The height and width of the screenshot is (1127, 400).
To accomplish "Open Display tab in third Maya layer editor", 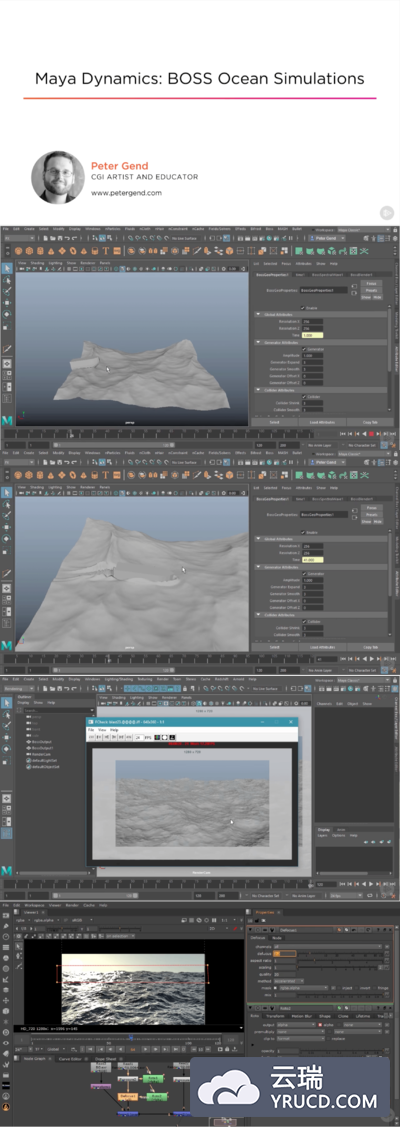I will point(324,829).
